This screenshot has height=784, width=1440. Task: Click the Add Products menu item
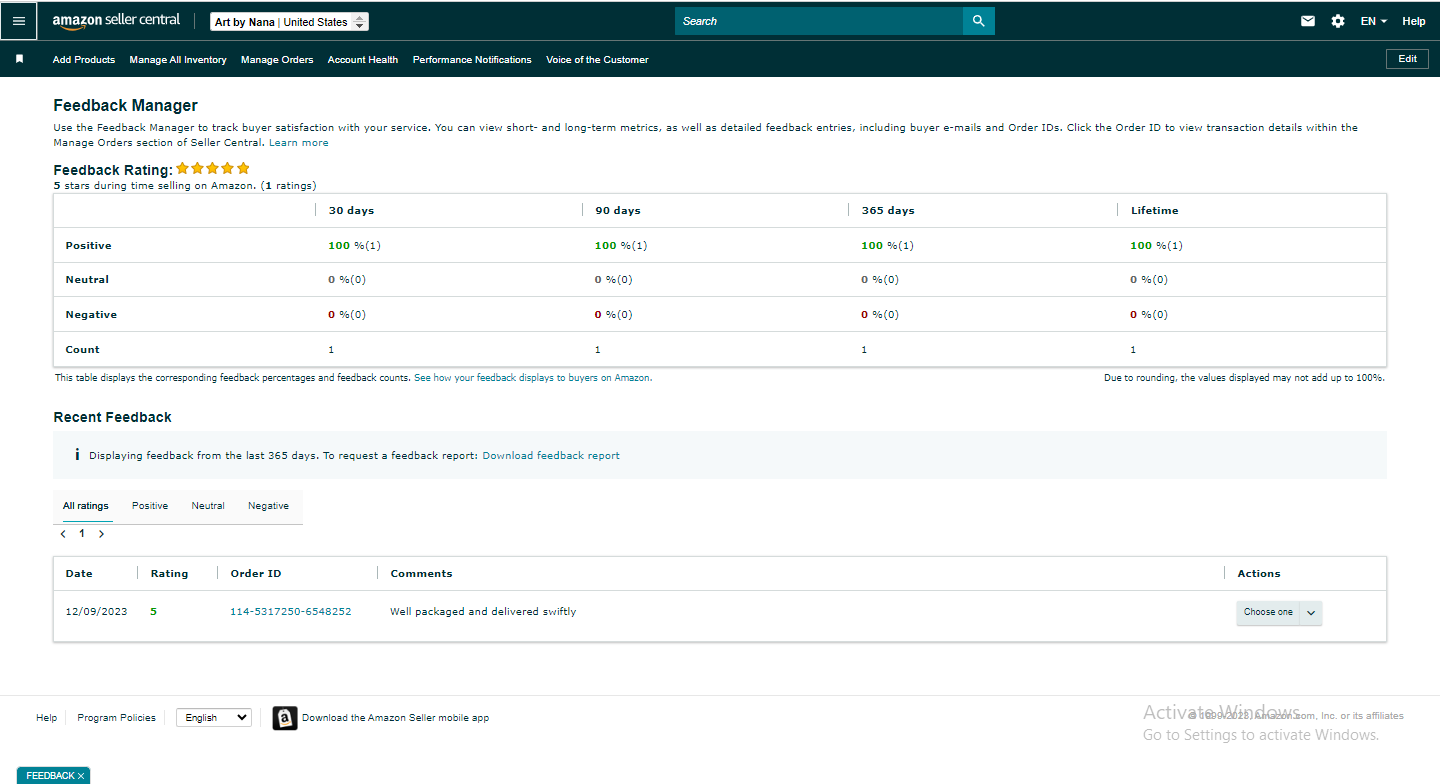84,60
